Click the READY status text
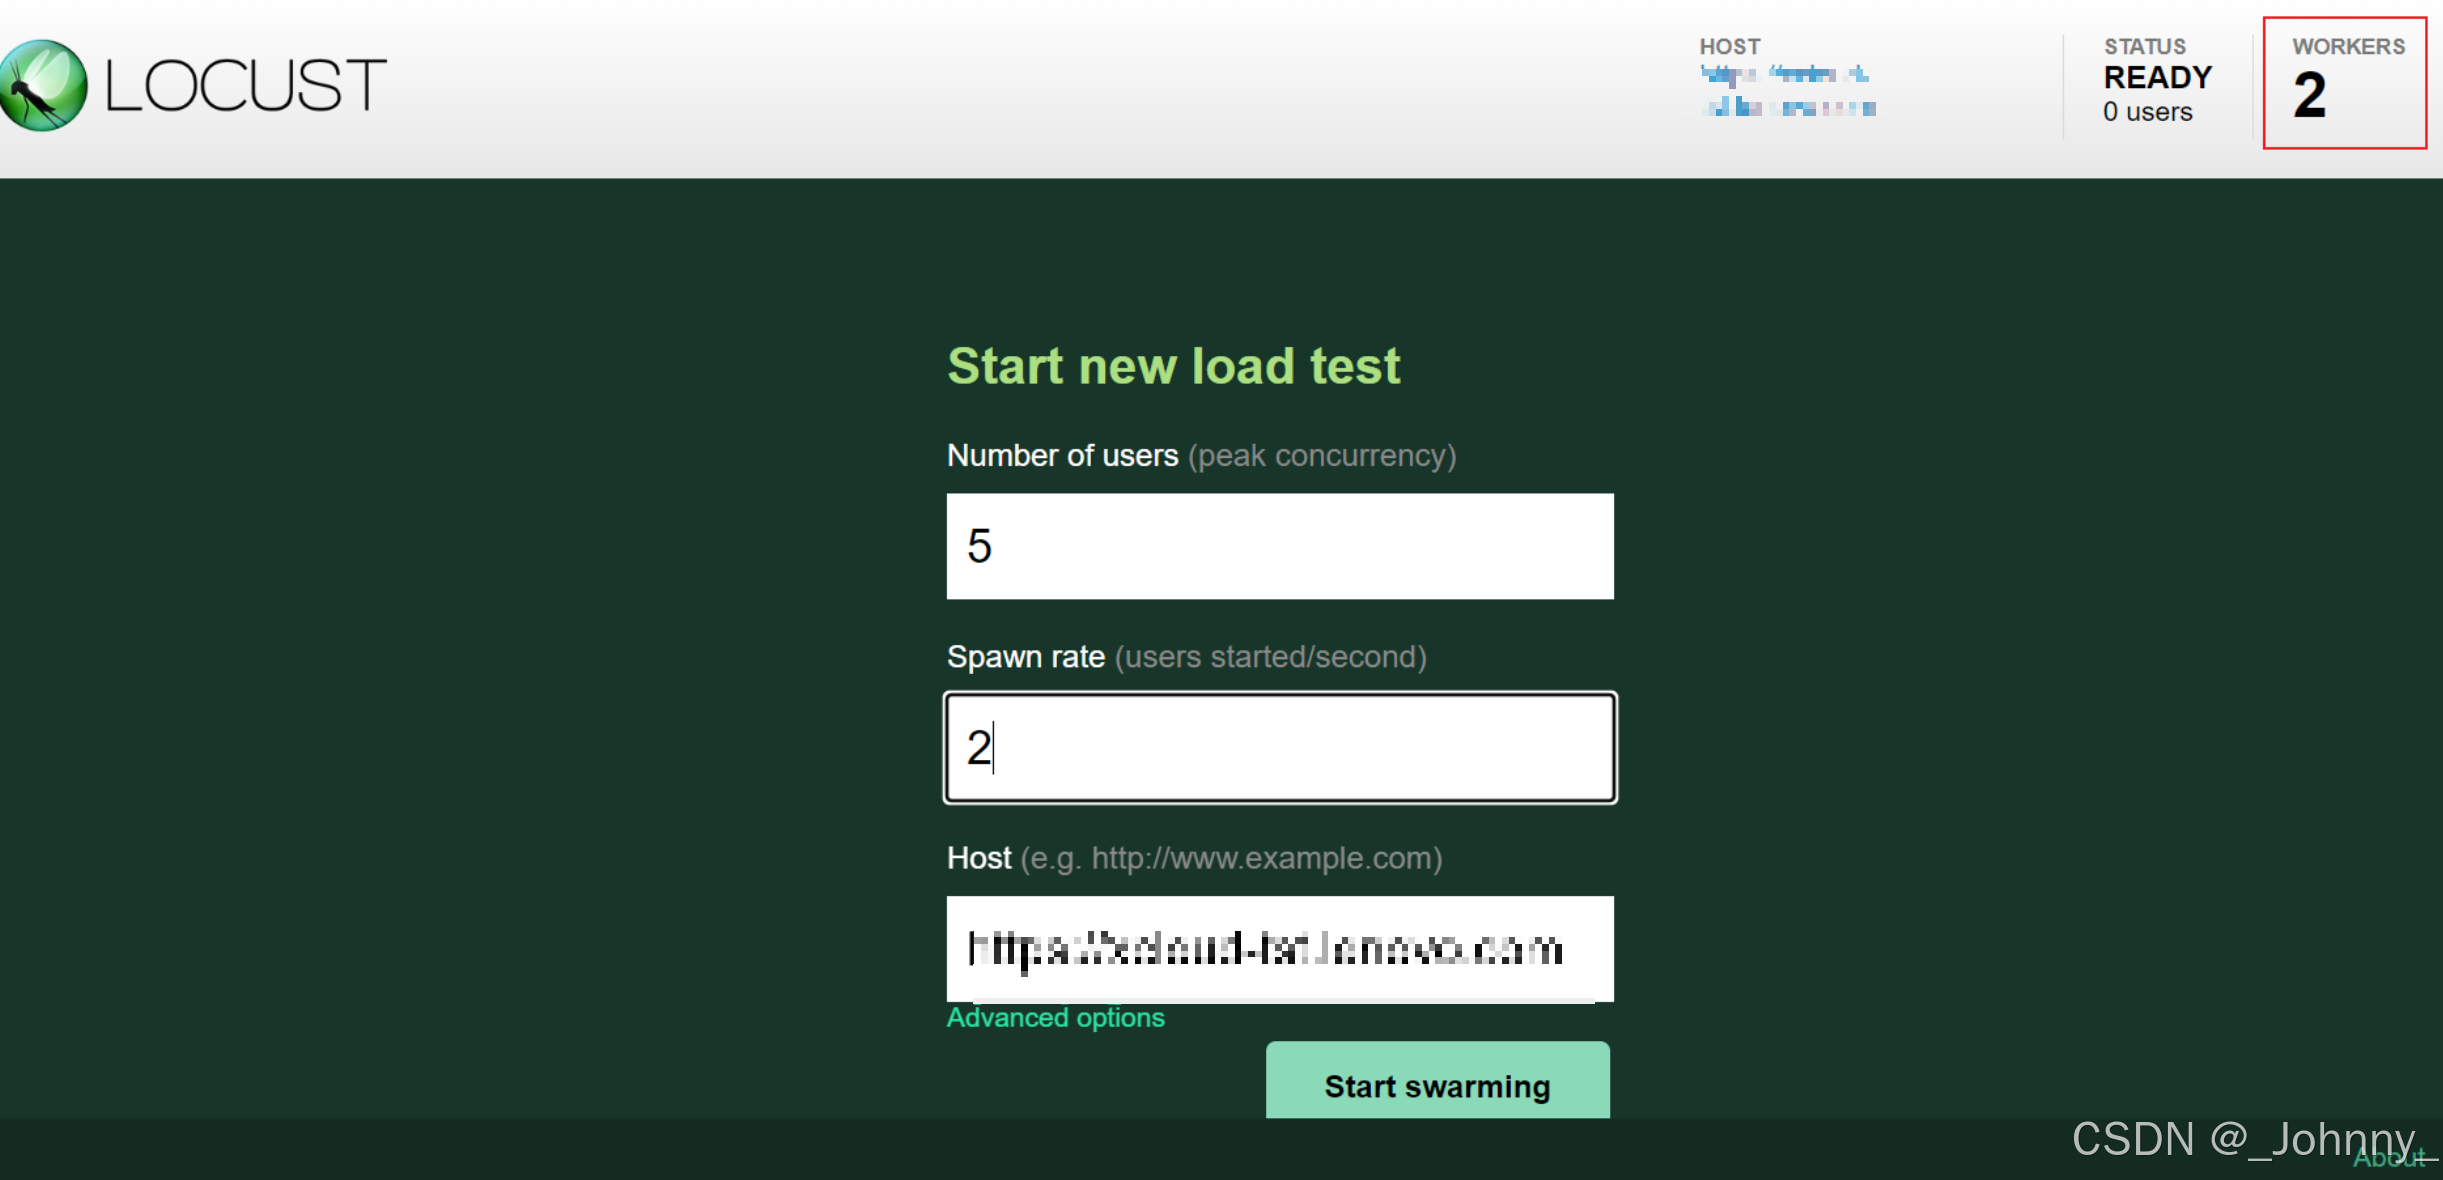The width and height of the screenshot is (2443, 1180). (x=2157, y=78)
